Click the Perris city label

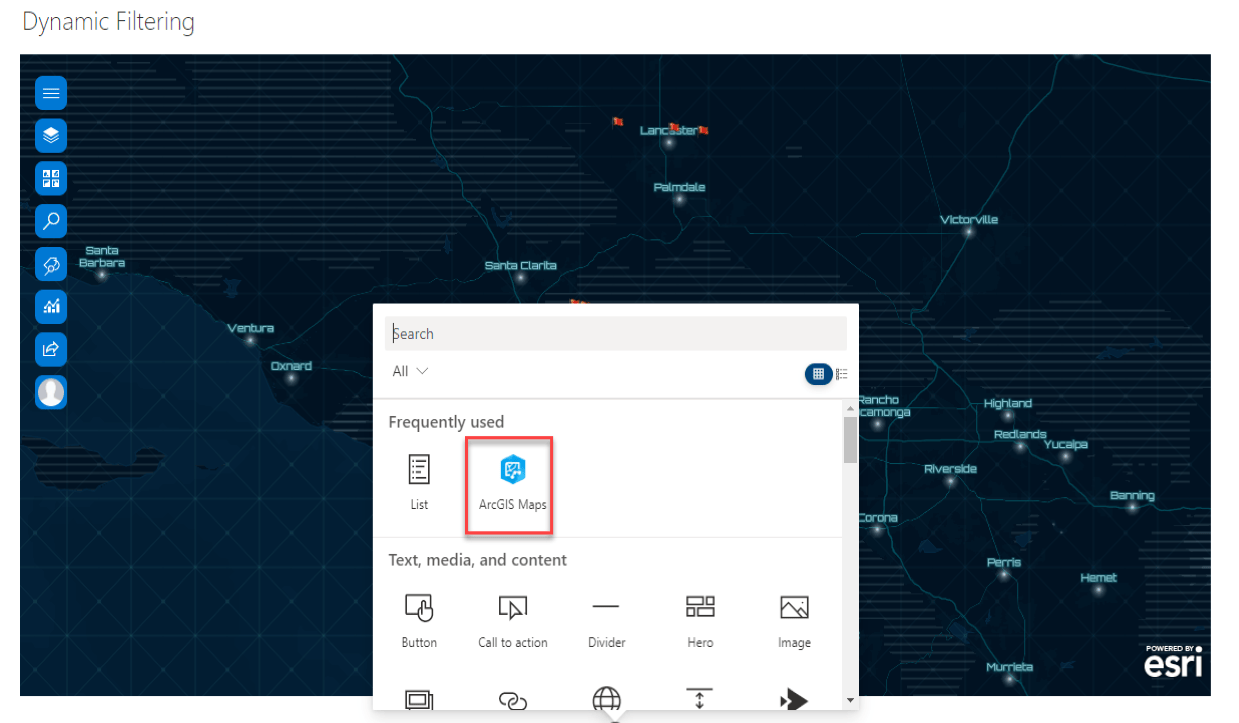click(1004, 562)
